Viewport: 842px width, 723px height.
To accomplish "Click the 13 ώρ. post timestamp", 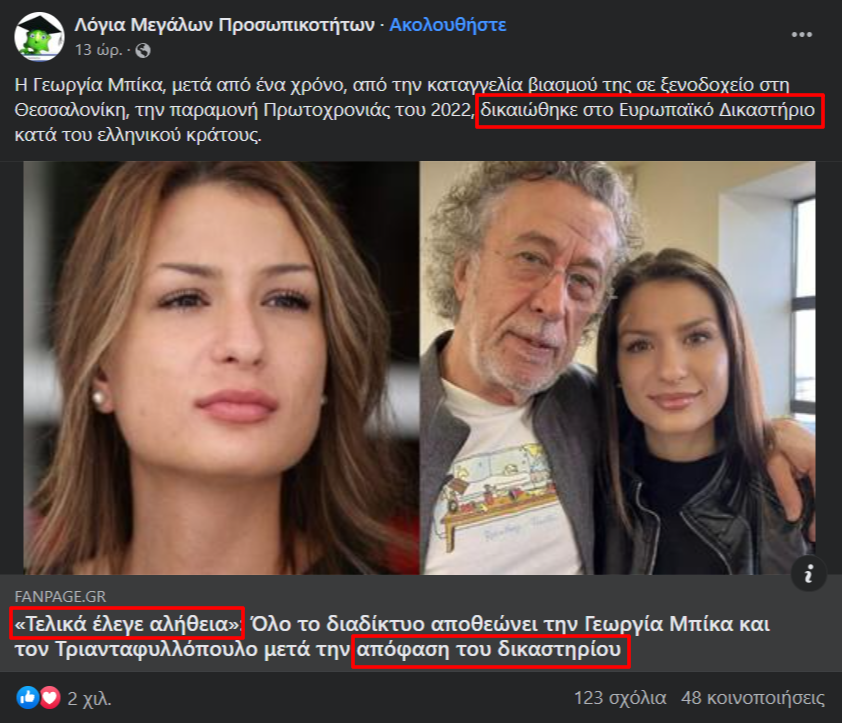I will pos(98,50).
